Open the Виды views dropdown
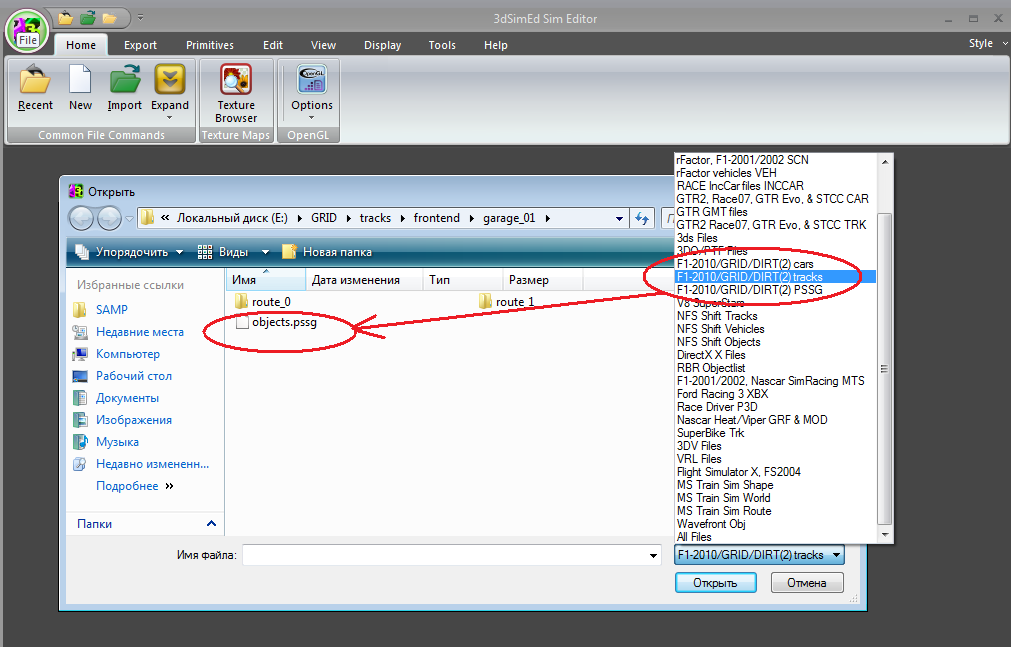Viewport: 1011px width, 647px height. [x=233, y=252]
